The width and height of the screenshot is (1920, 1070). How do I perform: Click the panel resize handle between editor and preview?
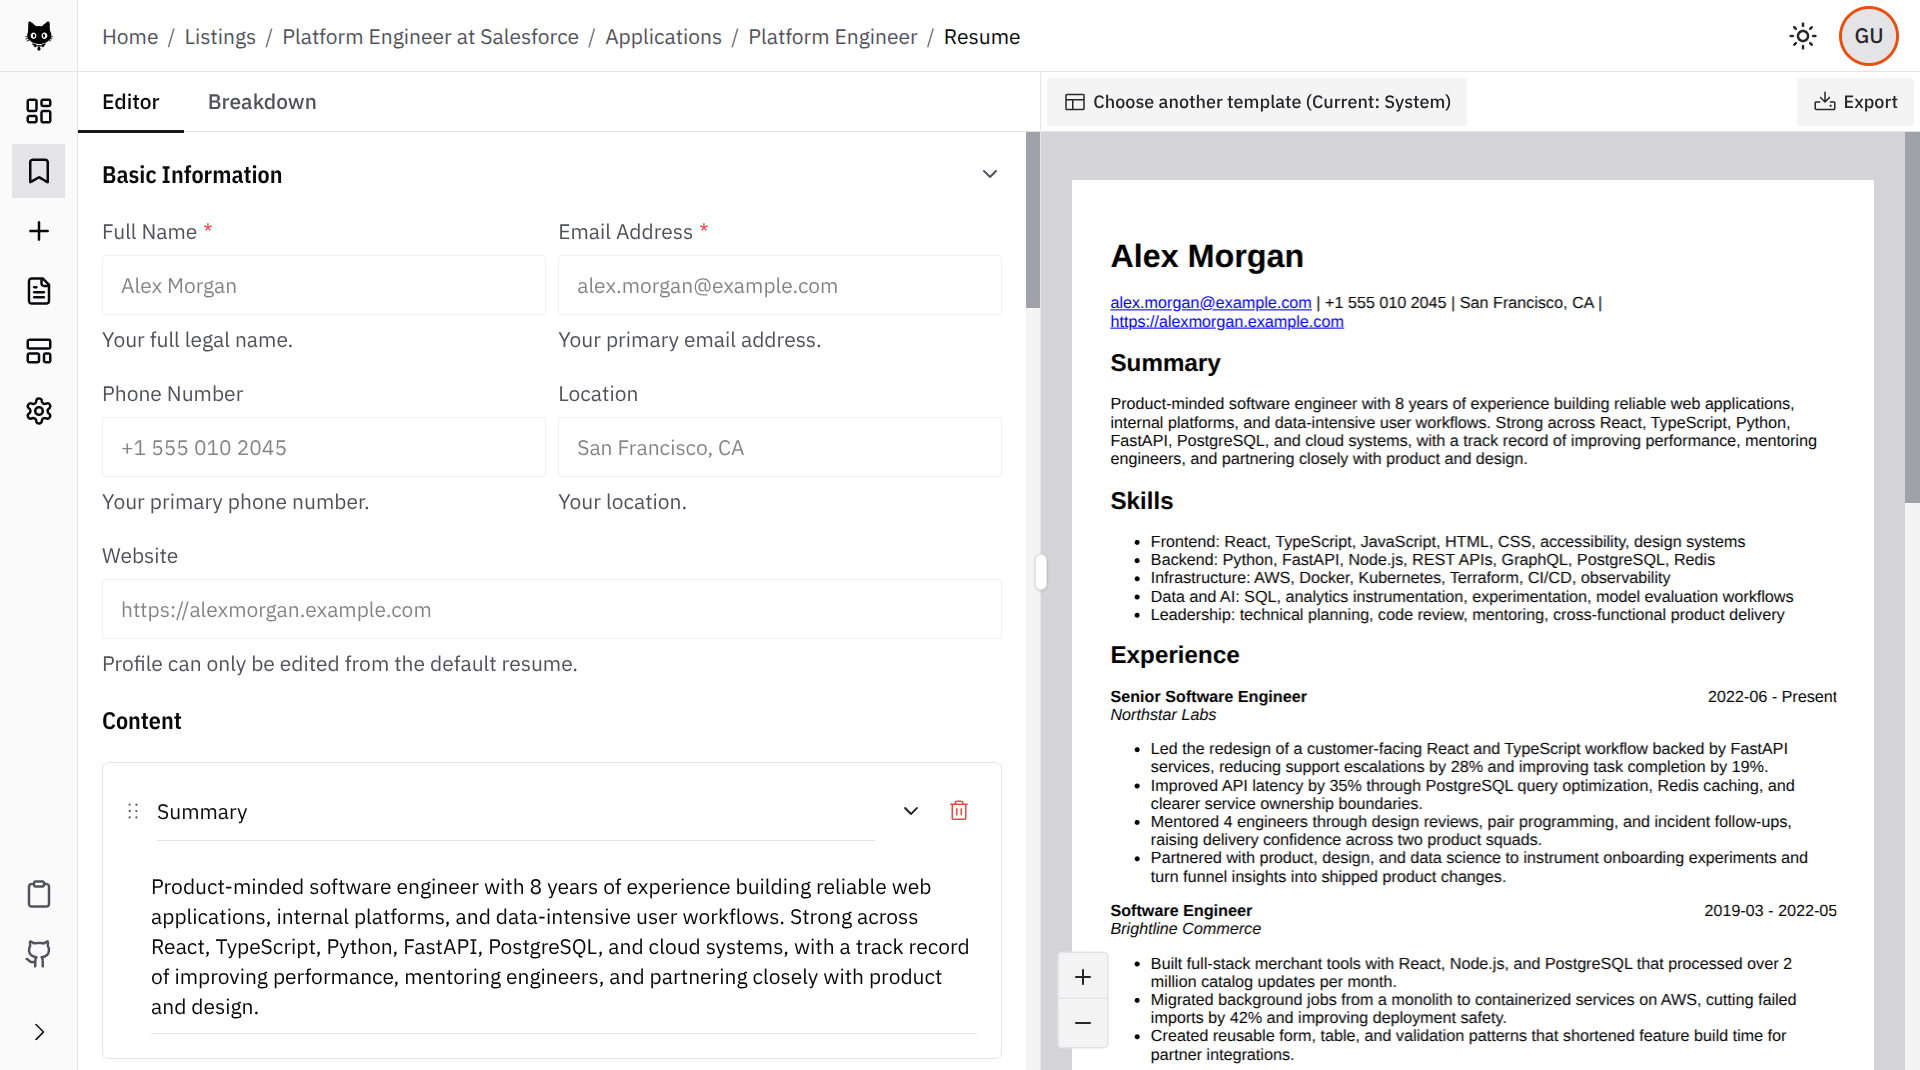click(x=1041, y=572)
